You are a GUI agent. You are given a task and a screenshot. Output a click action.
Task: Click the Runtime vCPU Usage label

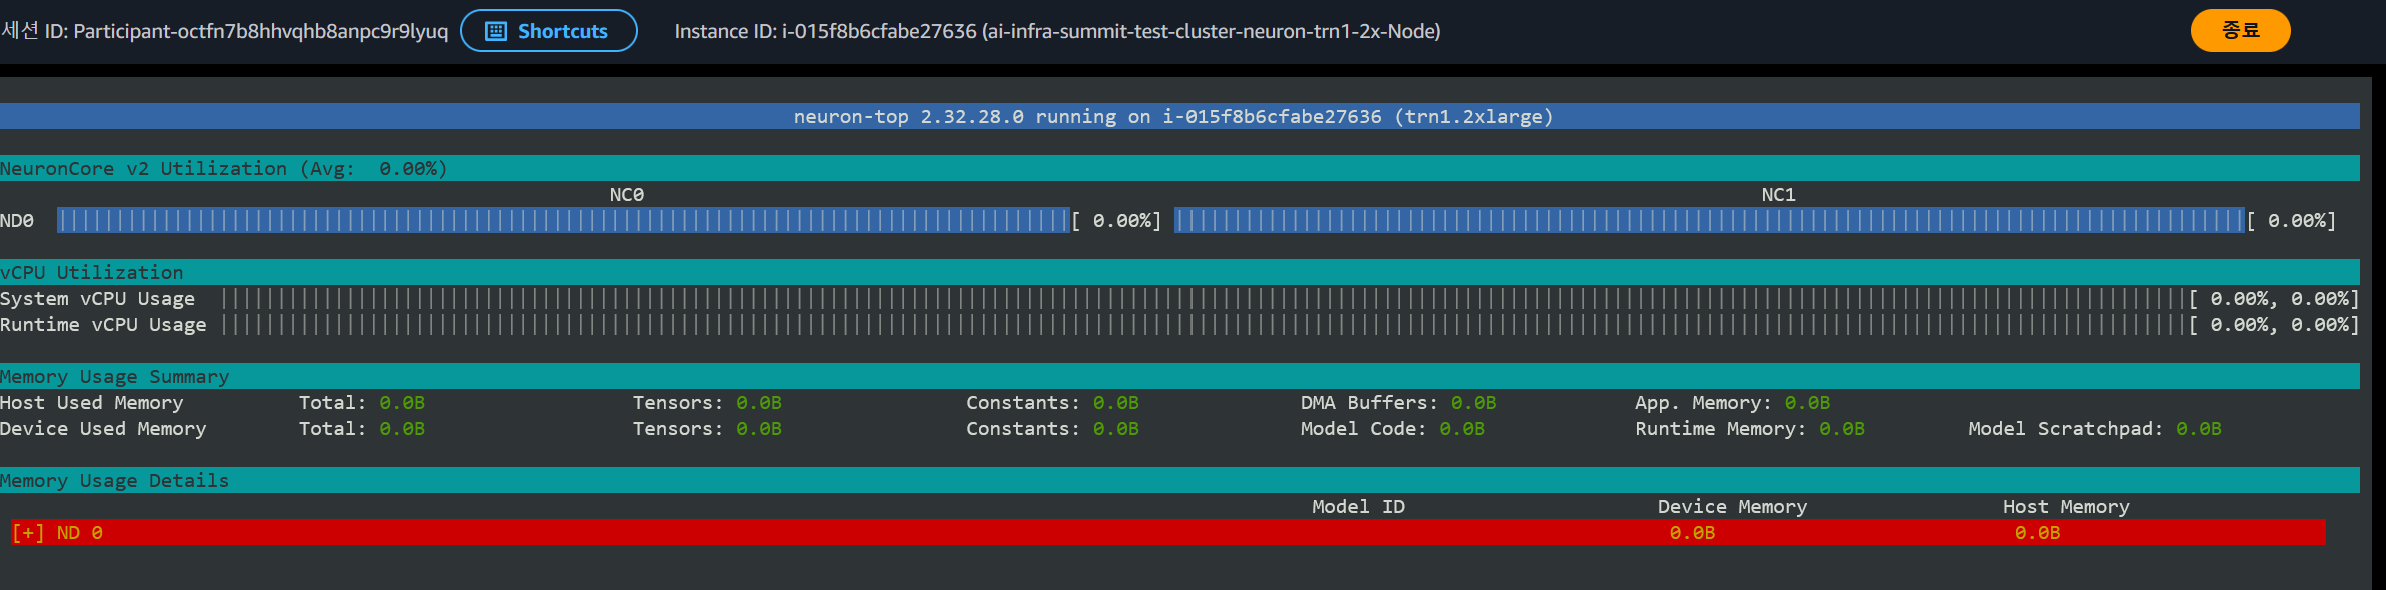click(103, 325)
